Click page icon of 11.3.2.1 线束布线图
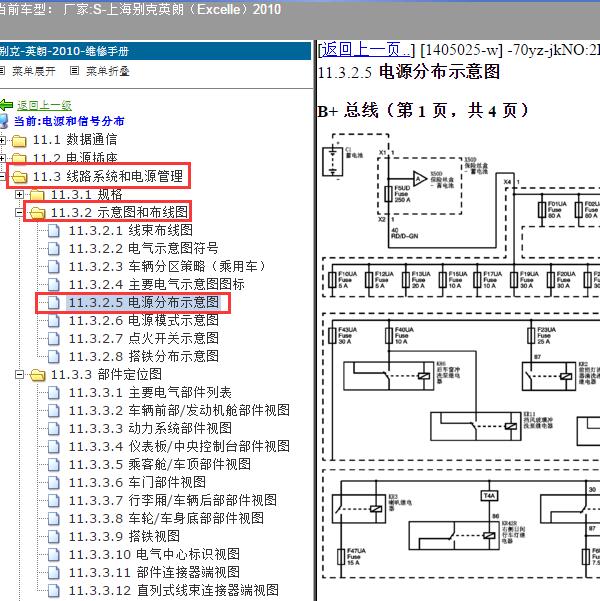 pyautogui.click(x=54, y=231)
